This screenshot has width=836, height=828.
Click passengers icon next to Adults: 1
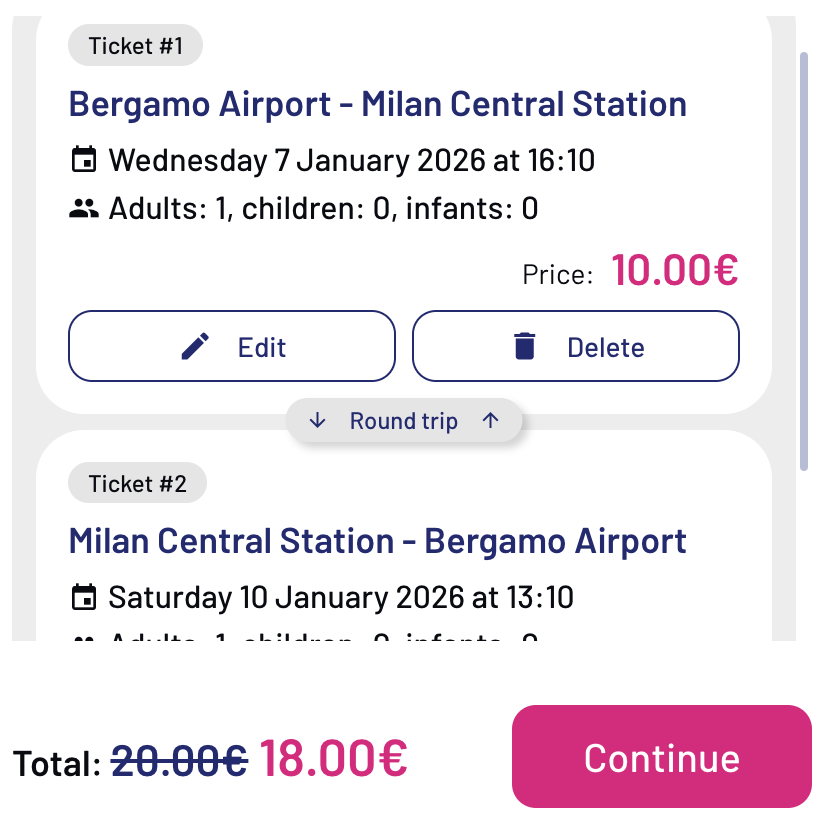84,209
